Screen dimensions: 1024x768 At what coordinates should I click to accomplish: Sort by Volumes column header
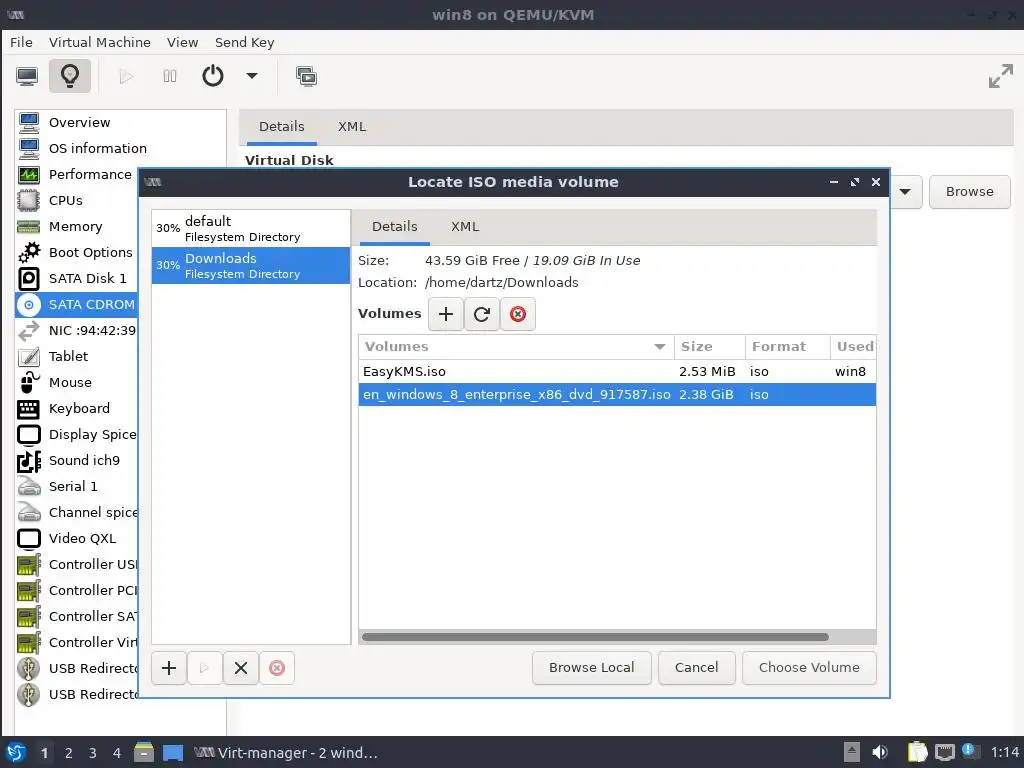click(x=516, y=347)
